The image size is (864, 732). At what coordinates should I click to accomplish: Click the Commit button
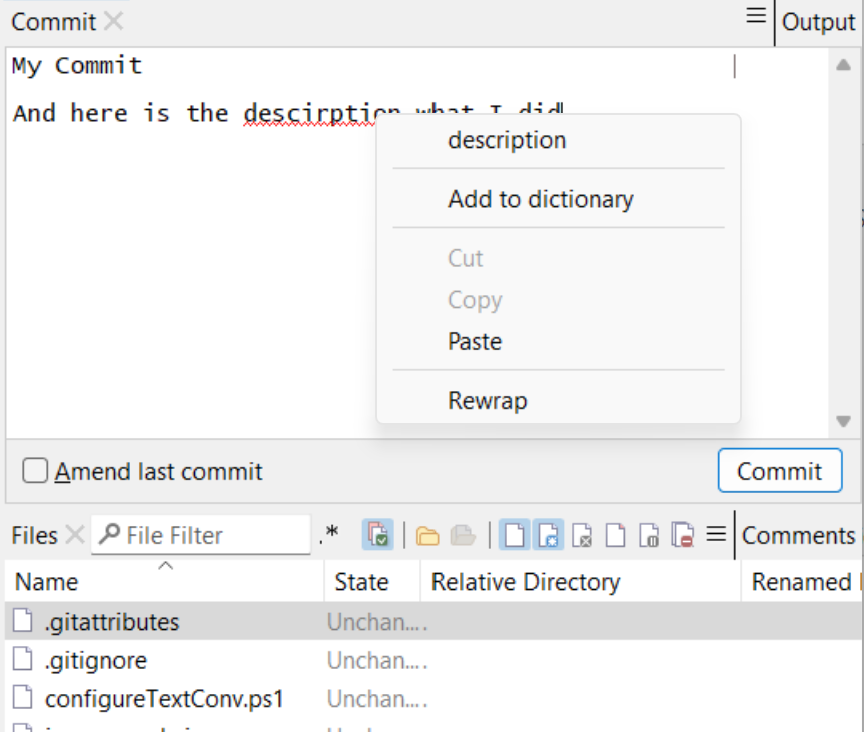click(x=780, y=470)
